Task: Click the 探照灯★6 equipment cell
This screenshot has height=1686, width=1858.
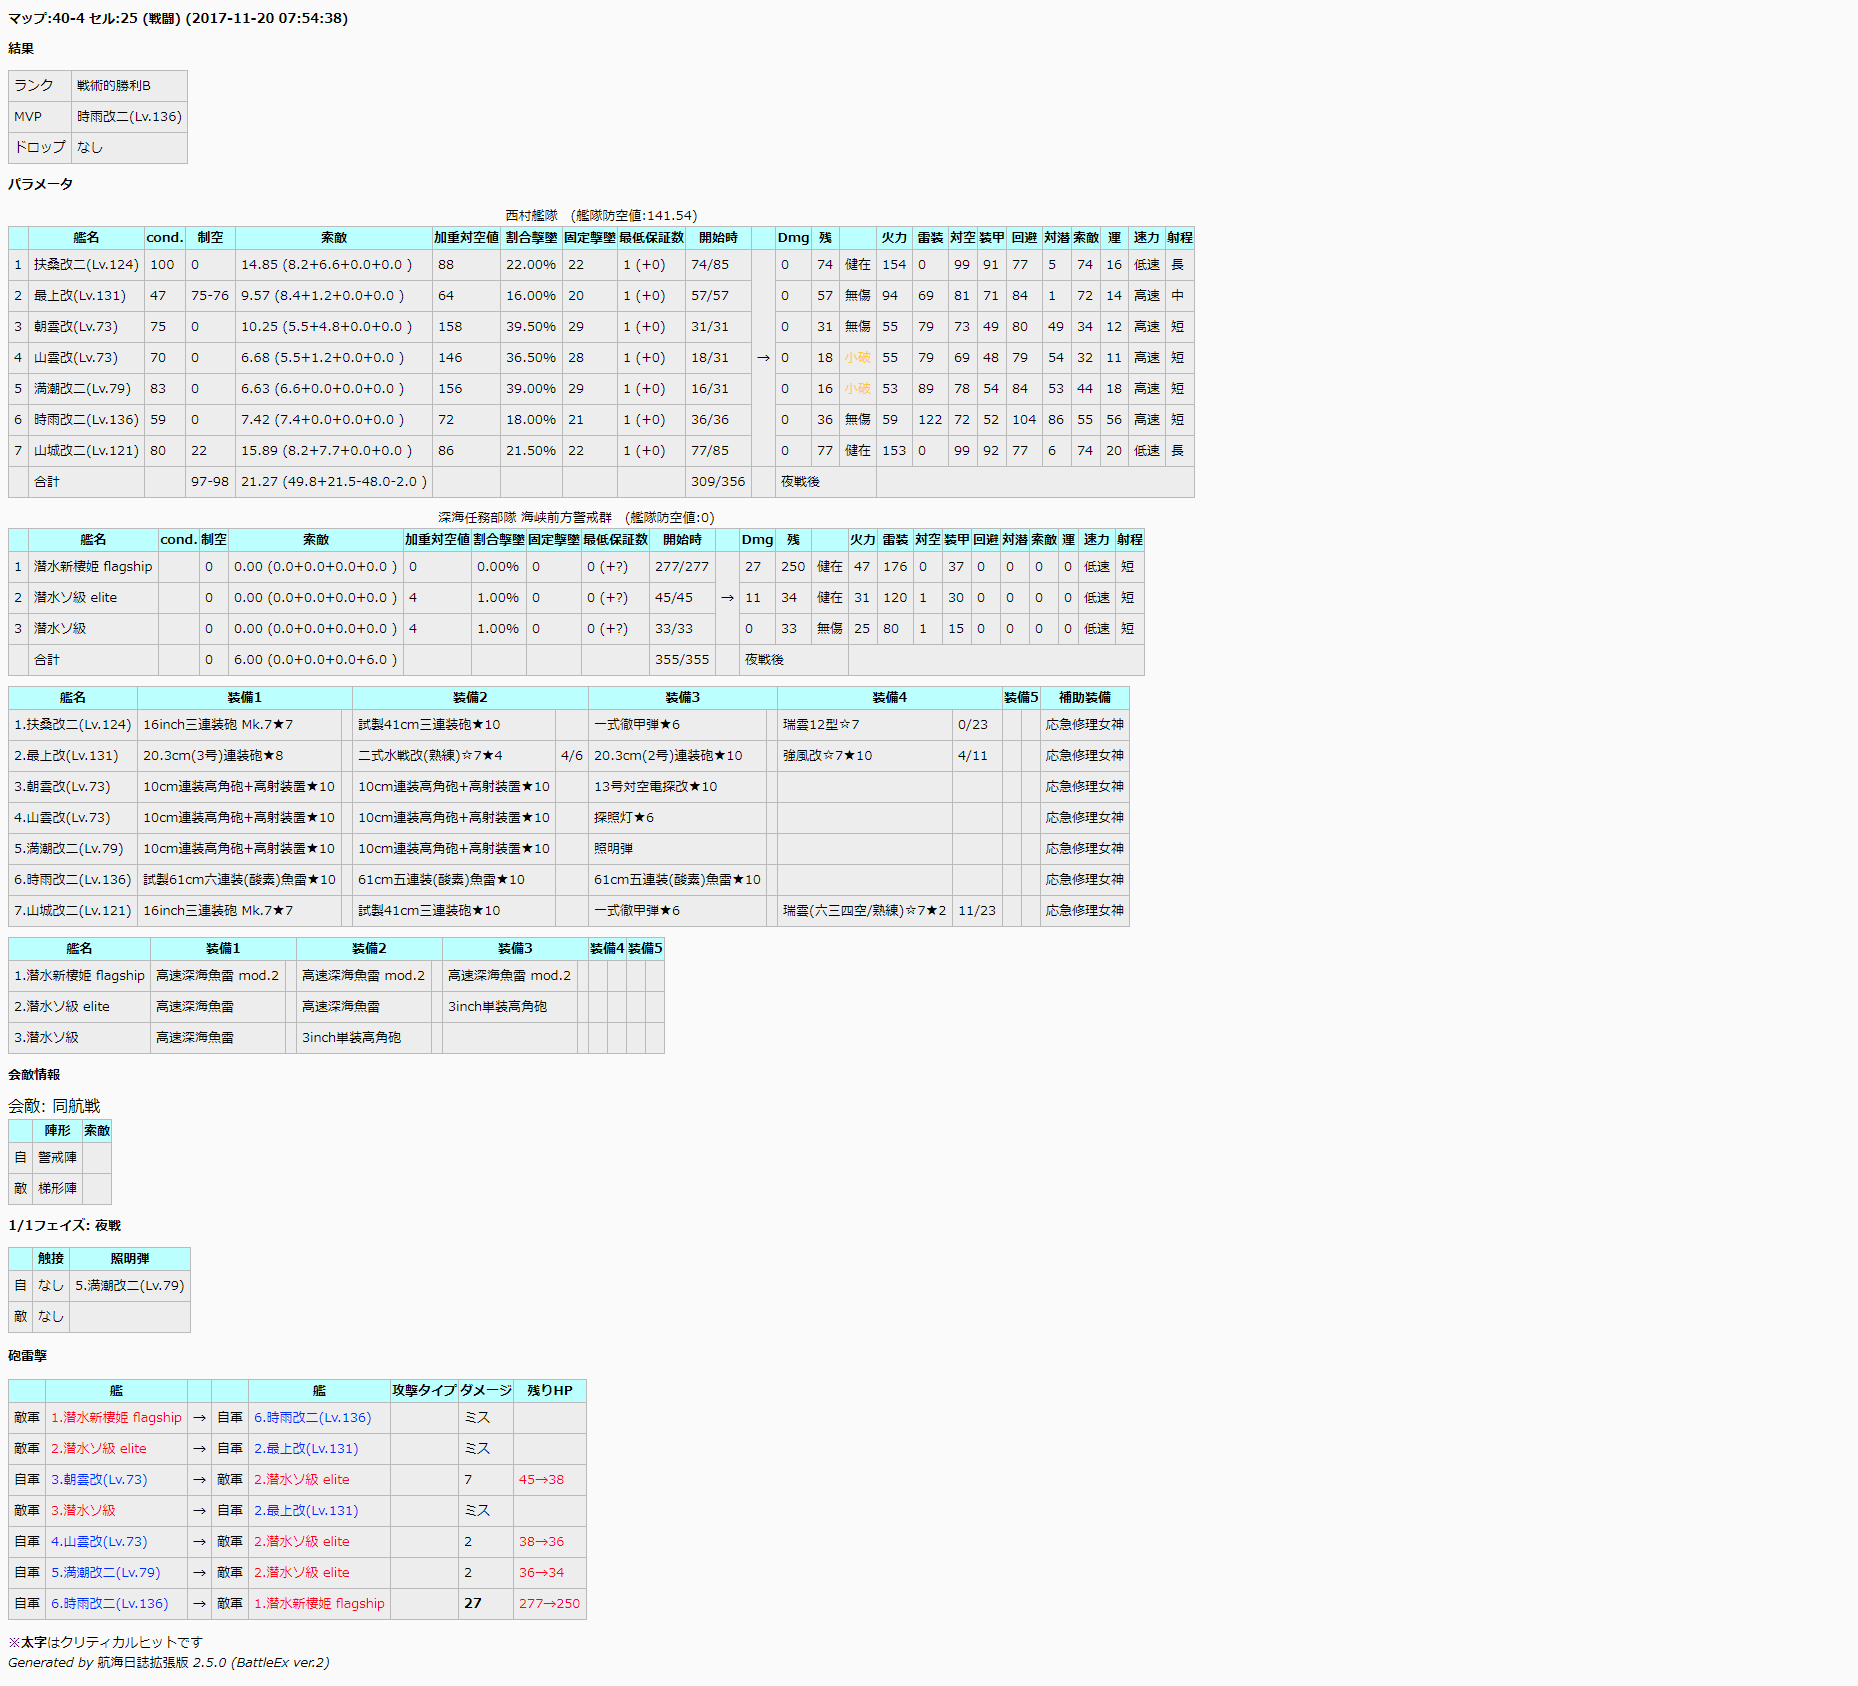Action: [624, 818]
